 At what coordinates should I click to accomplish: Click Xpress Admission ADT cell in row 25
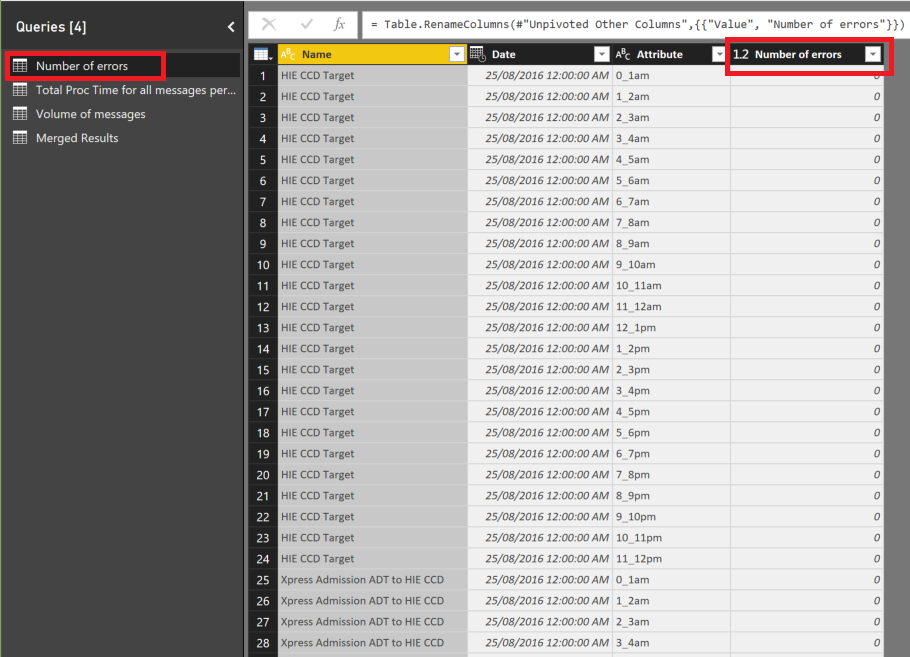(373, 580)
